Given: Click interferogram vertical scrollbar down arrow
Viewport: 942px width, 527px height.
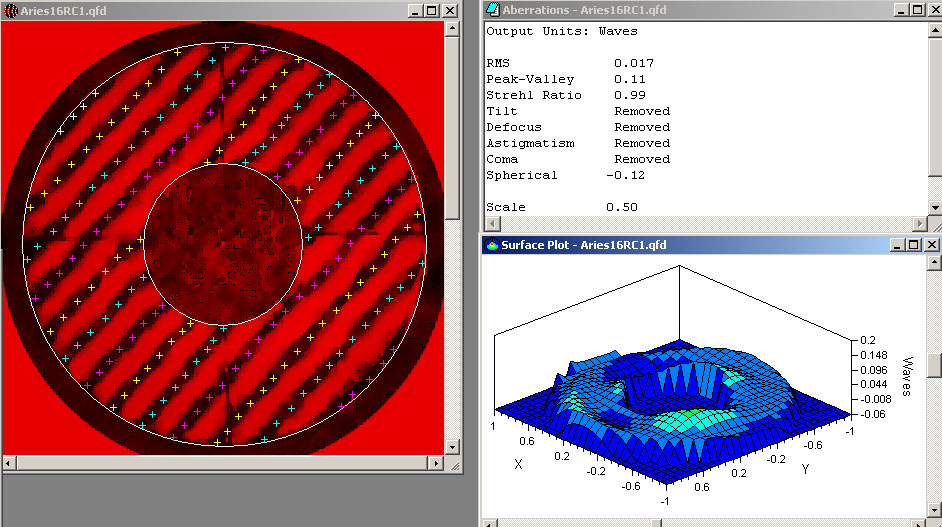Looking at the screenshot, I should pyautogui.click(x=452, y=447).
